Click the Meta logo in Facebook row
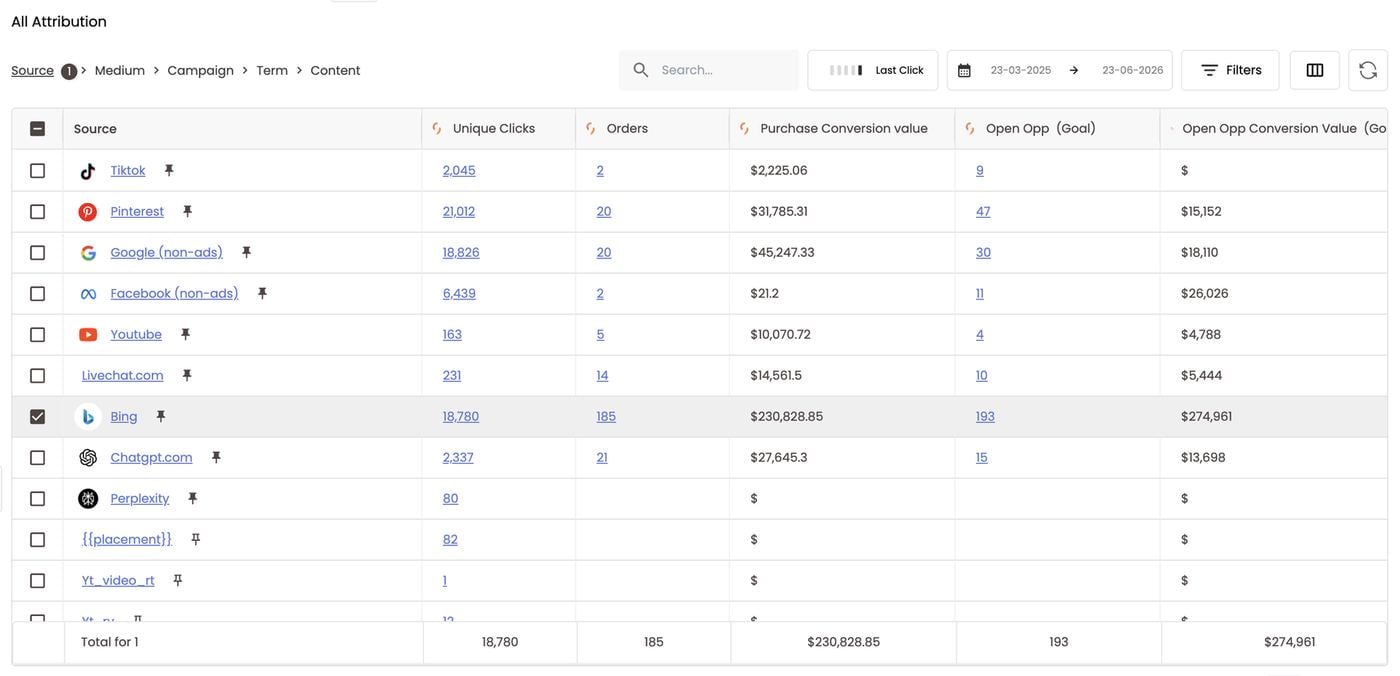 (x=88, y=294)
